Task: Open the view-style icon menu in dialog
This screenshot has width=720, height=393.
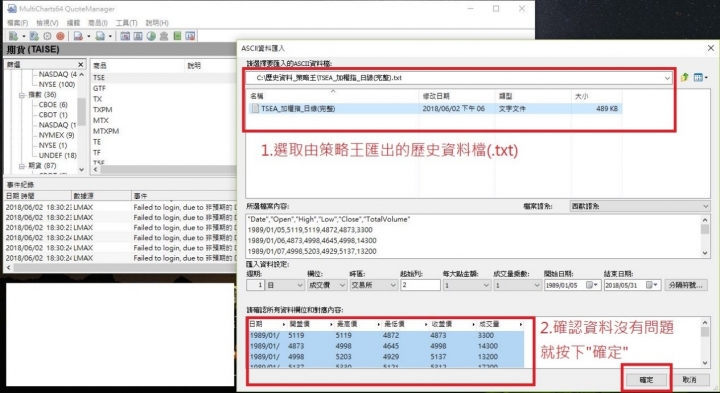Action: point(700,78)
